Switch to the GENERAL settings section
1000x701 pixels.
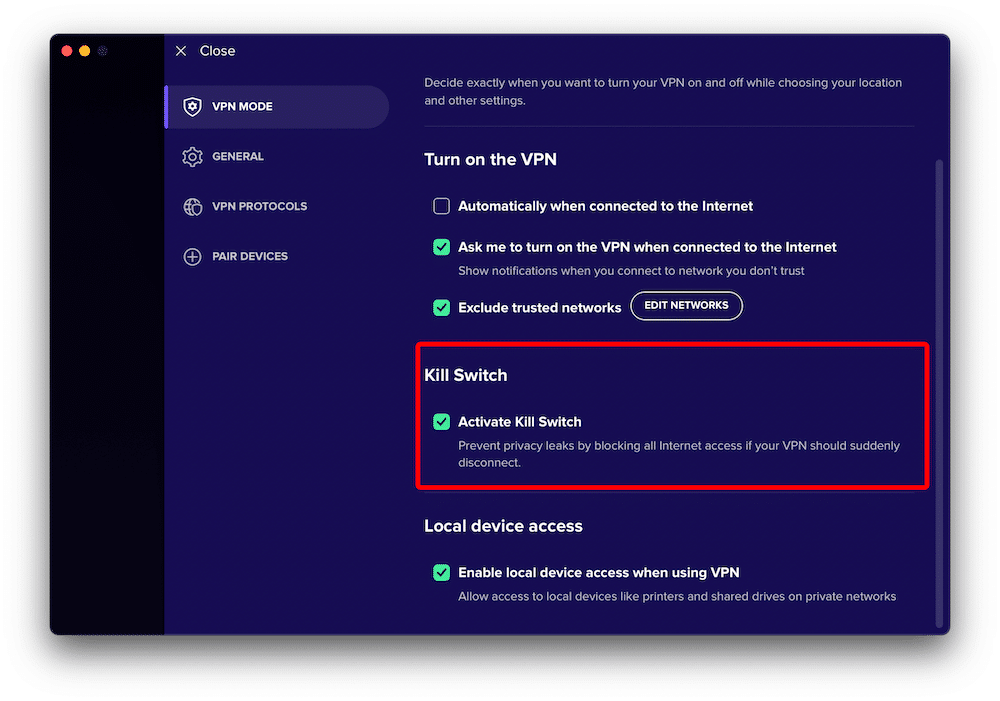pos(238,157)
